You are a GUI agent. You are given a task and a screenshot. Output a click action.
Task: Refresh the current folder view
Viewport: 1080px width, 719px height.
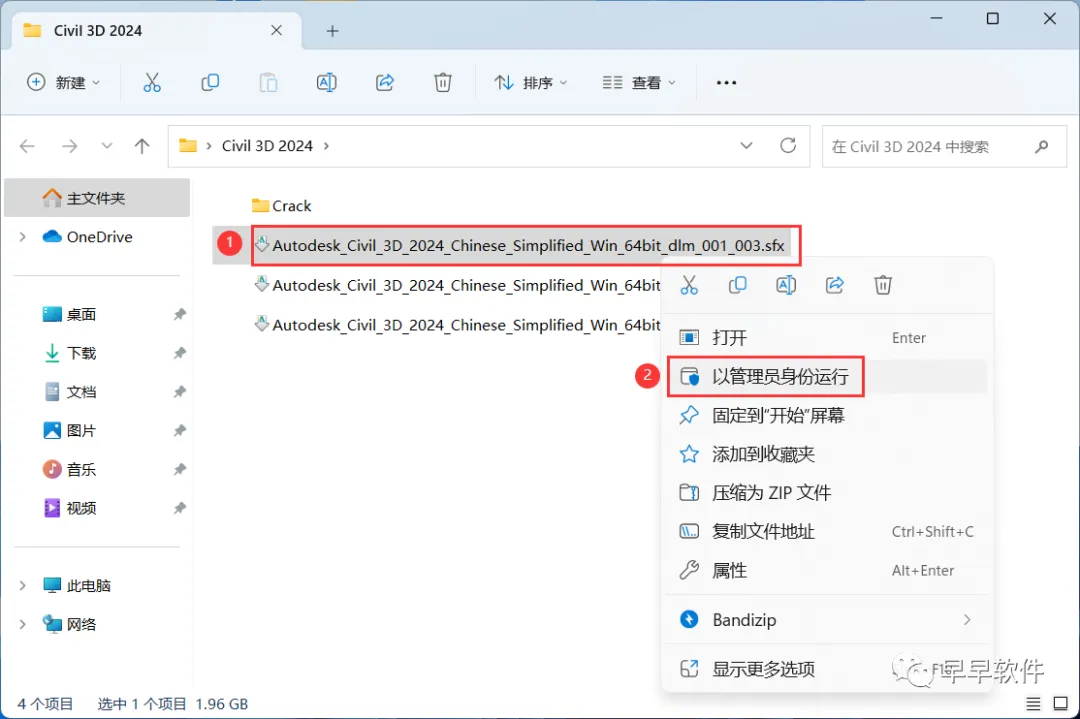point(788,145)
